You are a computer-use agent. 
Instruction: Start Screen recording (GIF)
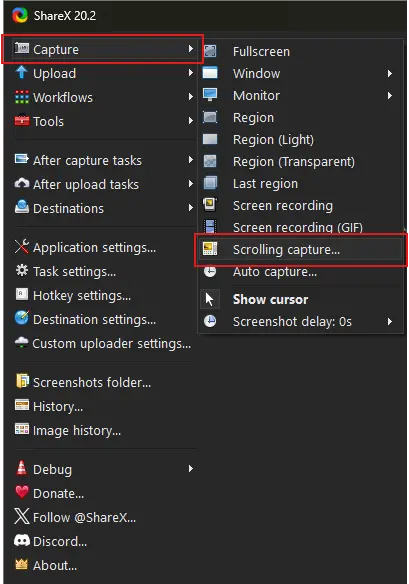301,227
